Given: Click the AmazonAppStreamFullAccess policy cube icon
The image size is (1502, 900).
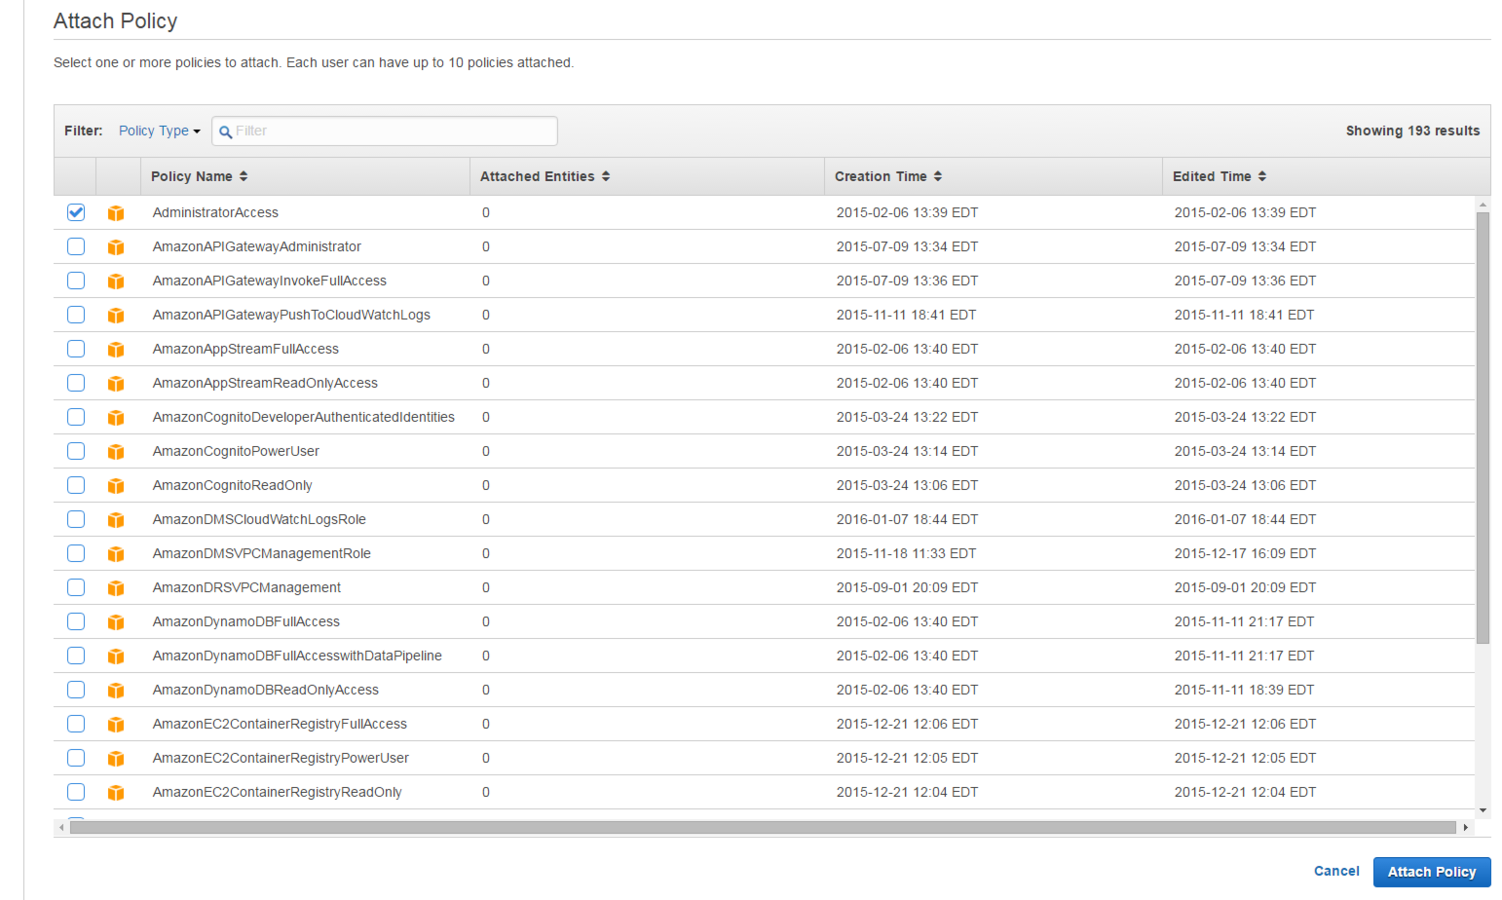Looking at the screenshot, I should point(116,349).
